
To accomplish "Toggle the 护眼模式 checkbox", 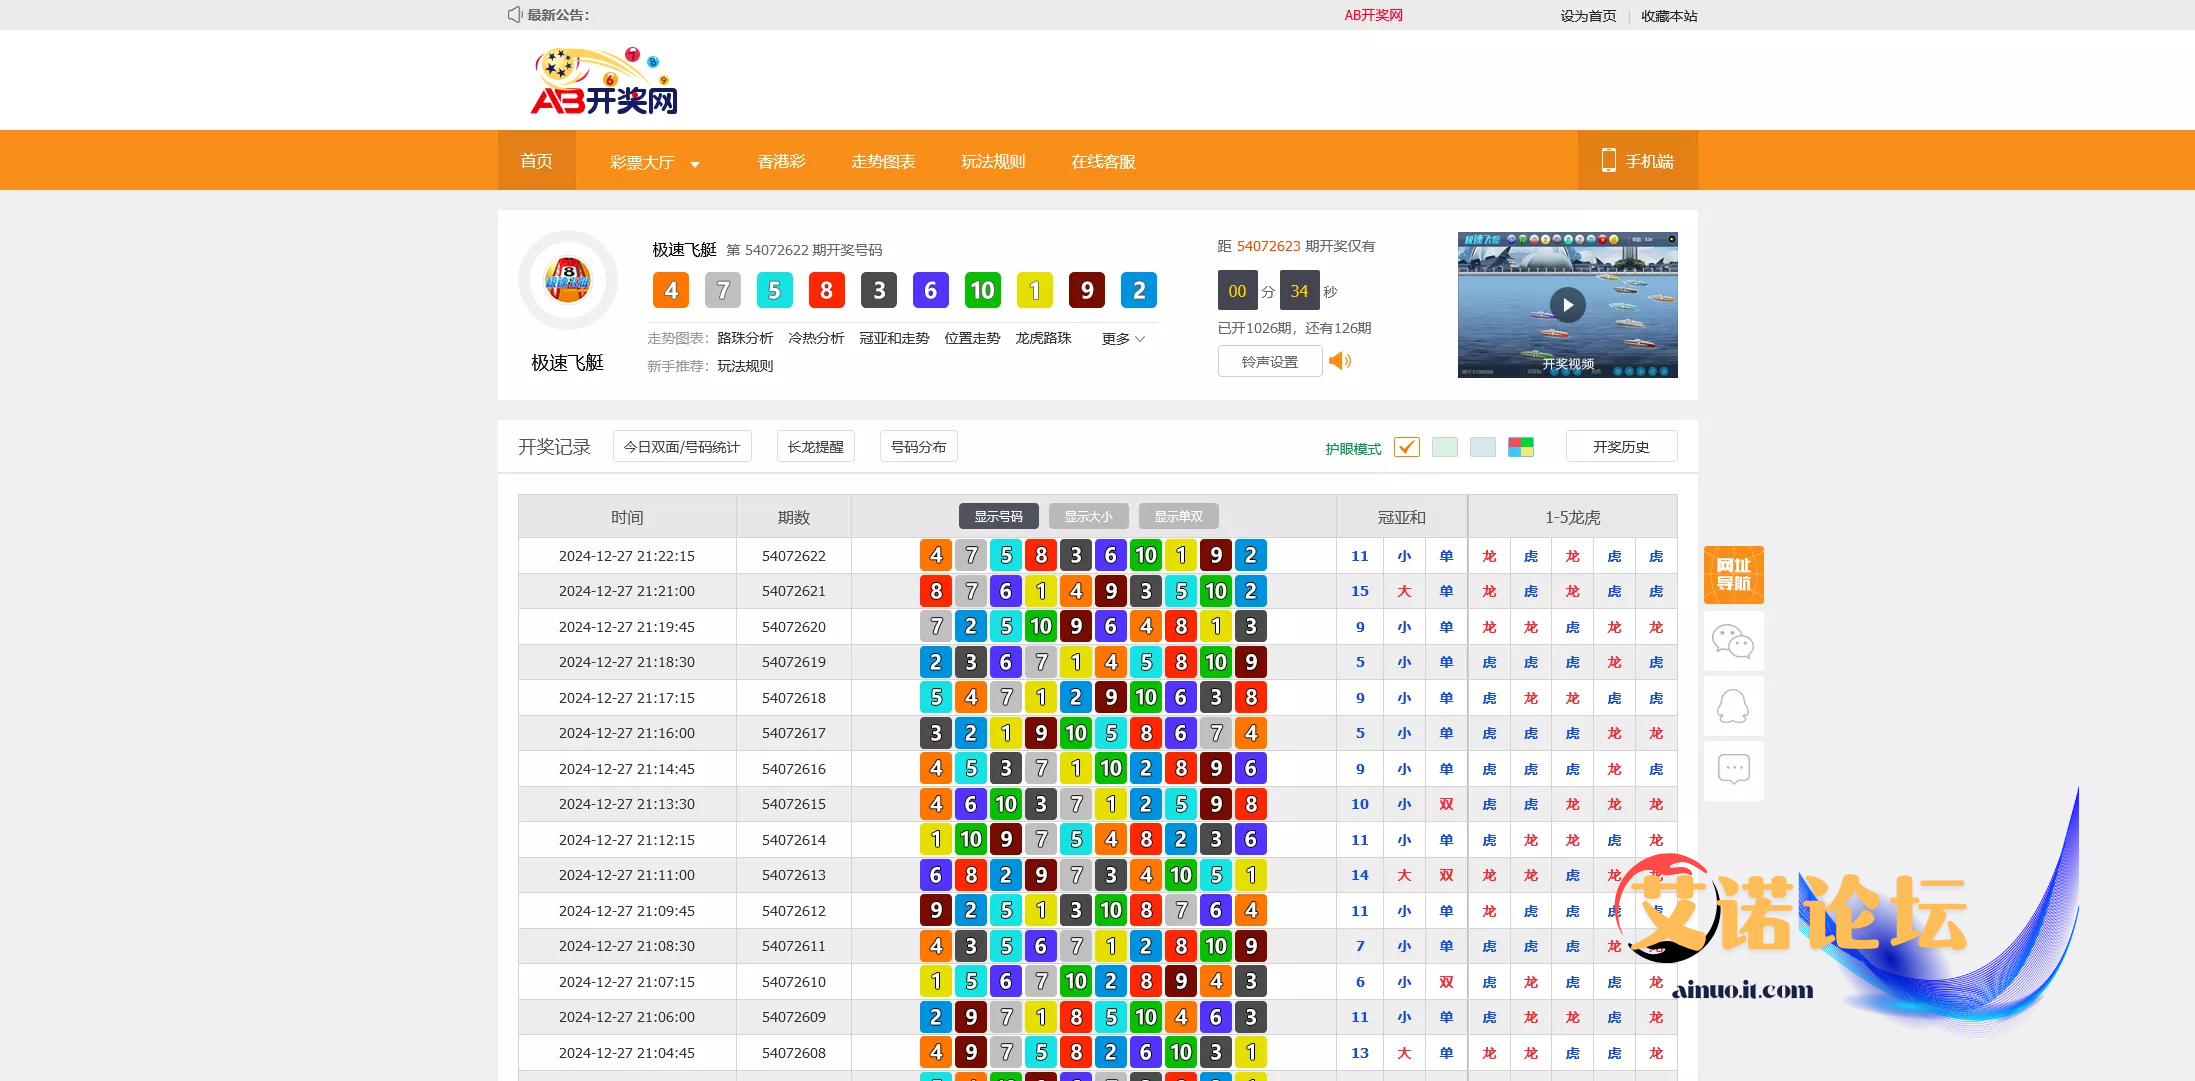I will 1406,447.
